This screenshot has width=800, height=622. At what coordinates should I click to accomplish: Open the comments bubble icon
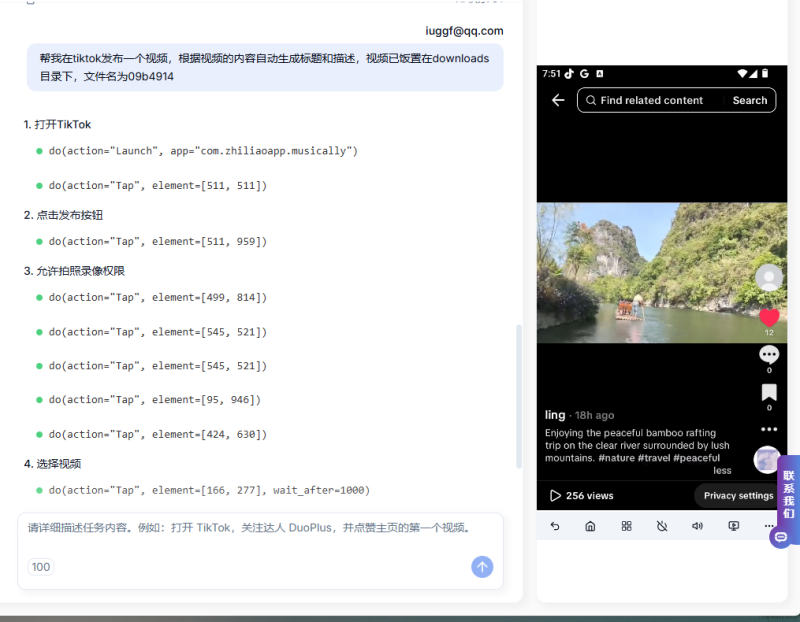[x=768, y=355]
